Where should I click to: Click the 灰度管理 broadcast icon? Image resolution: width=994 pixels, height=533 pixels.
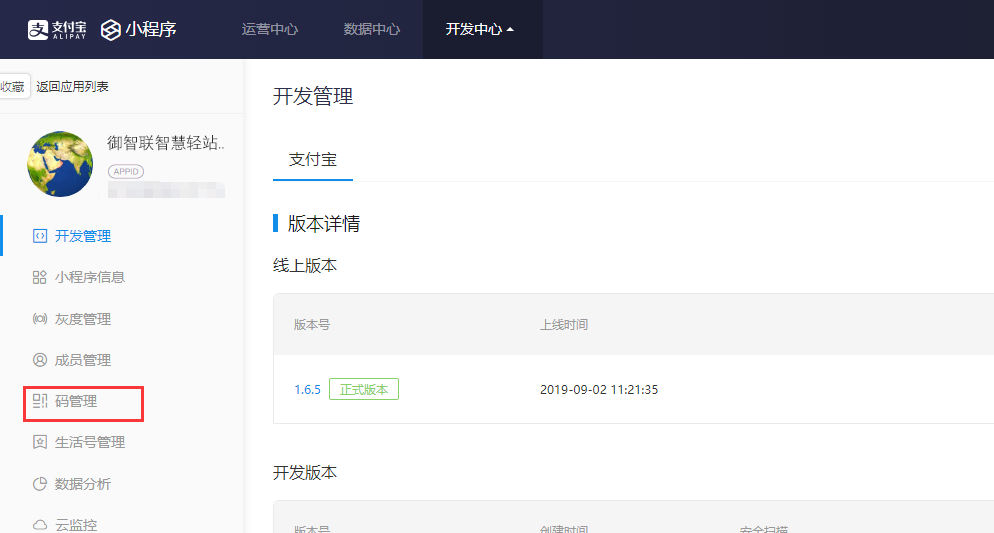pyautogui.click(x=40, y=319)
